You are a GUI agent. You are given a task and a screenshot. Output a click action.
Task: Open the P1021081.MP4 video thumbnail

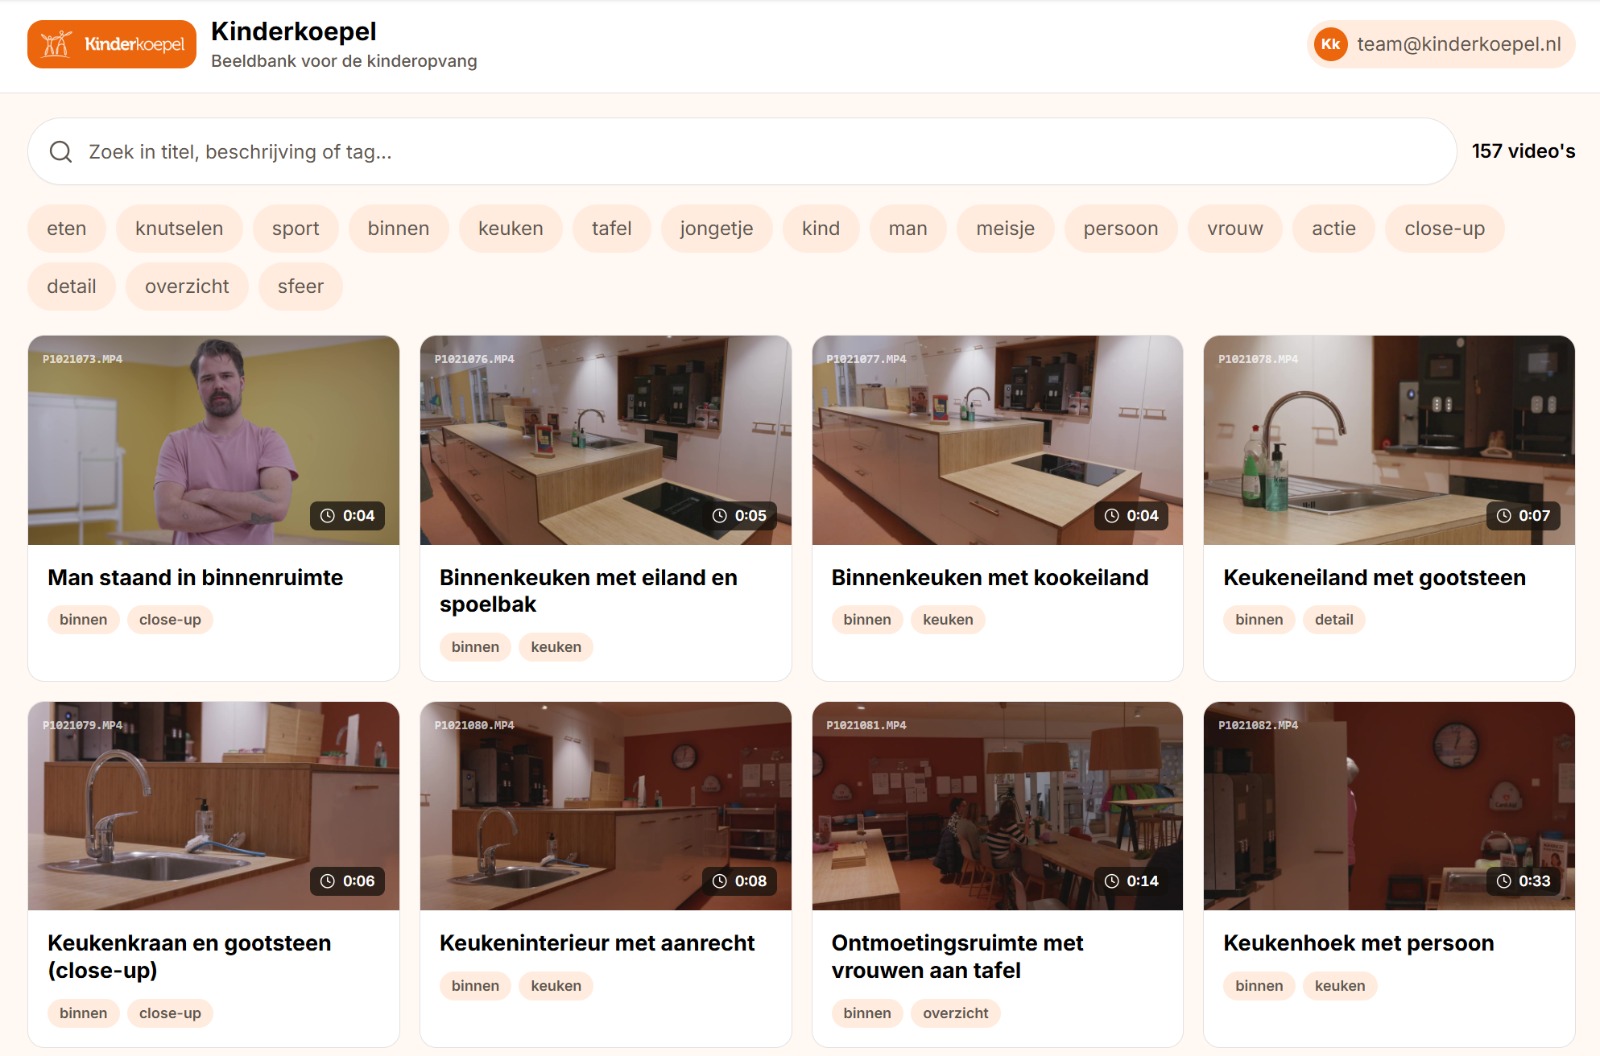[998, 806]
